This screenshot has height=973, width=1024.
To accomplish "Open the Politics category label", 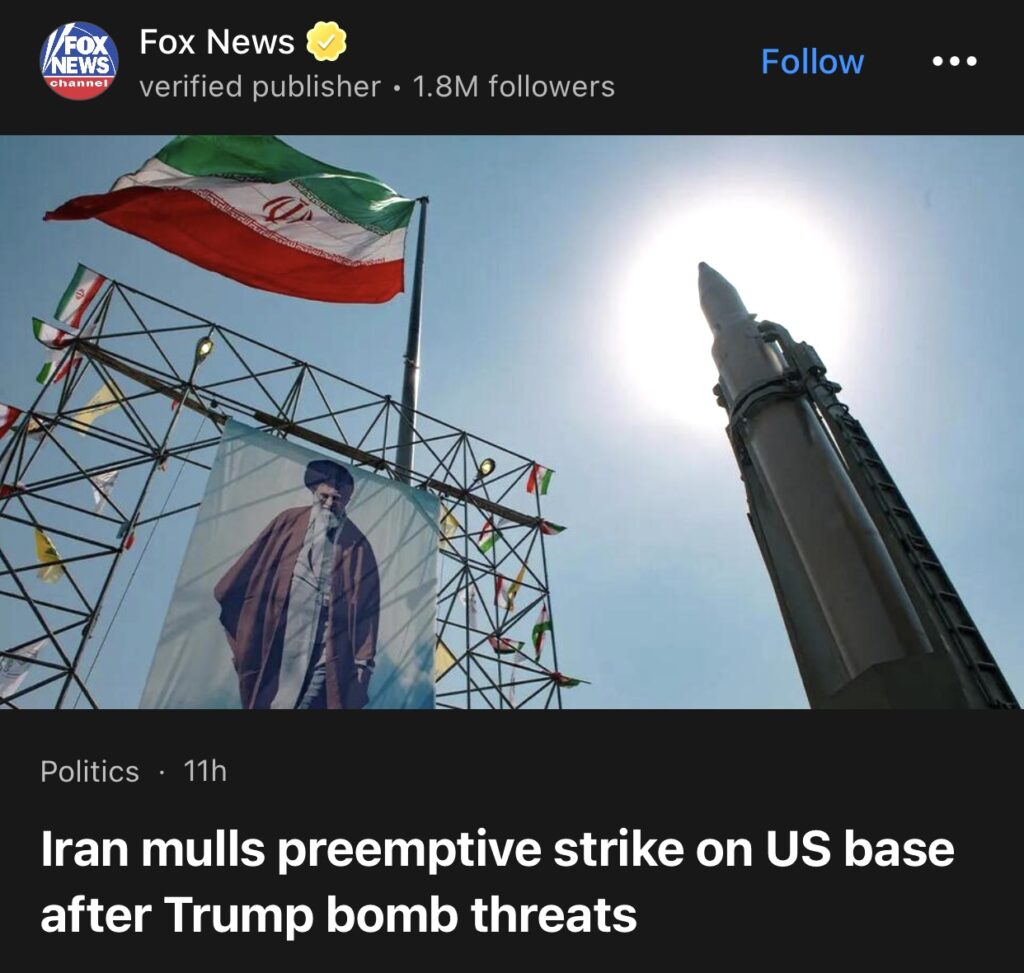I will (89, 771).
